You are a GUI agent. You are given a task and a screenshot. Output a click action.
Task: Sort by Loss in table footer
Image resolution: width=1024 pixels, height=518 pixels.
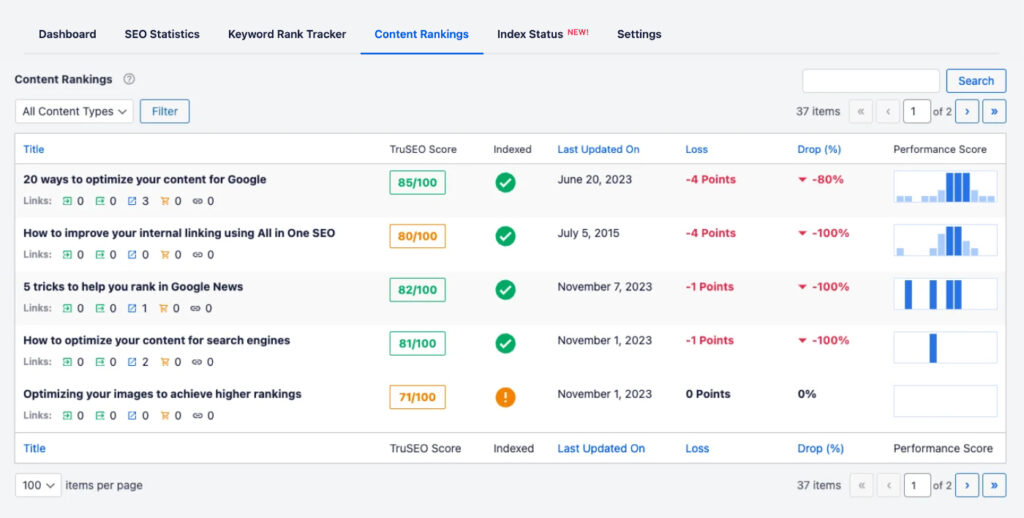click(697, 448)
